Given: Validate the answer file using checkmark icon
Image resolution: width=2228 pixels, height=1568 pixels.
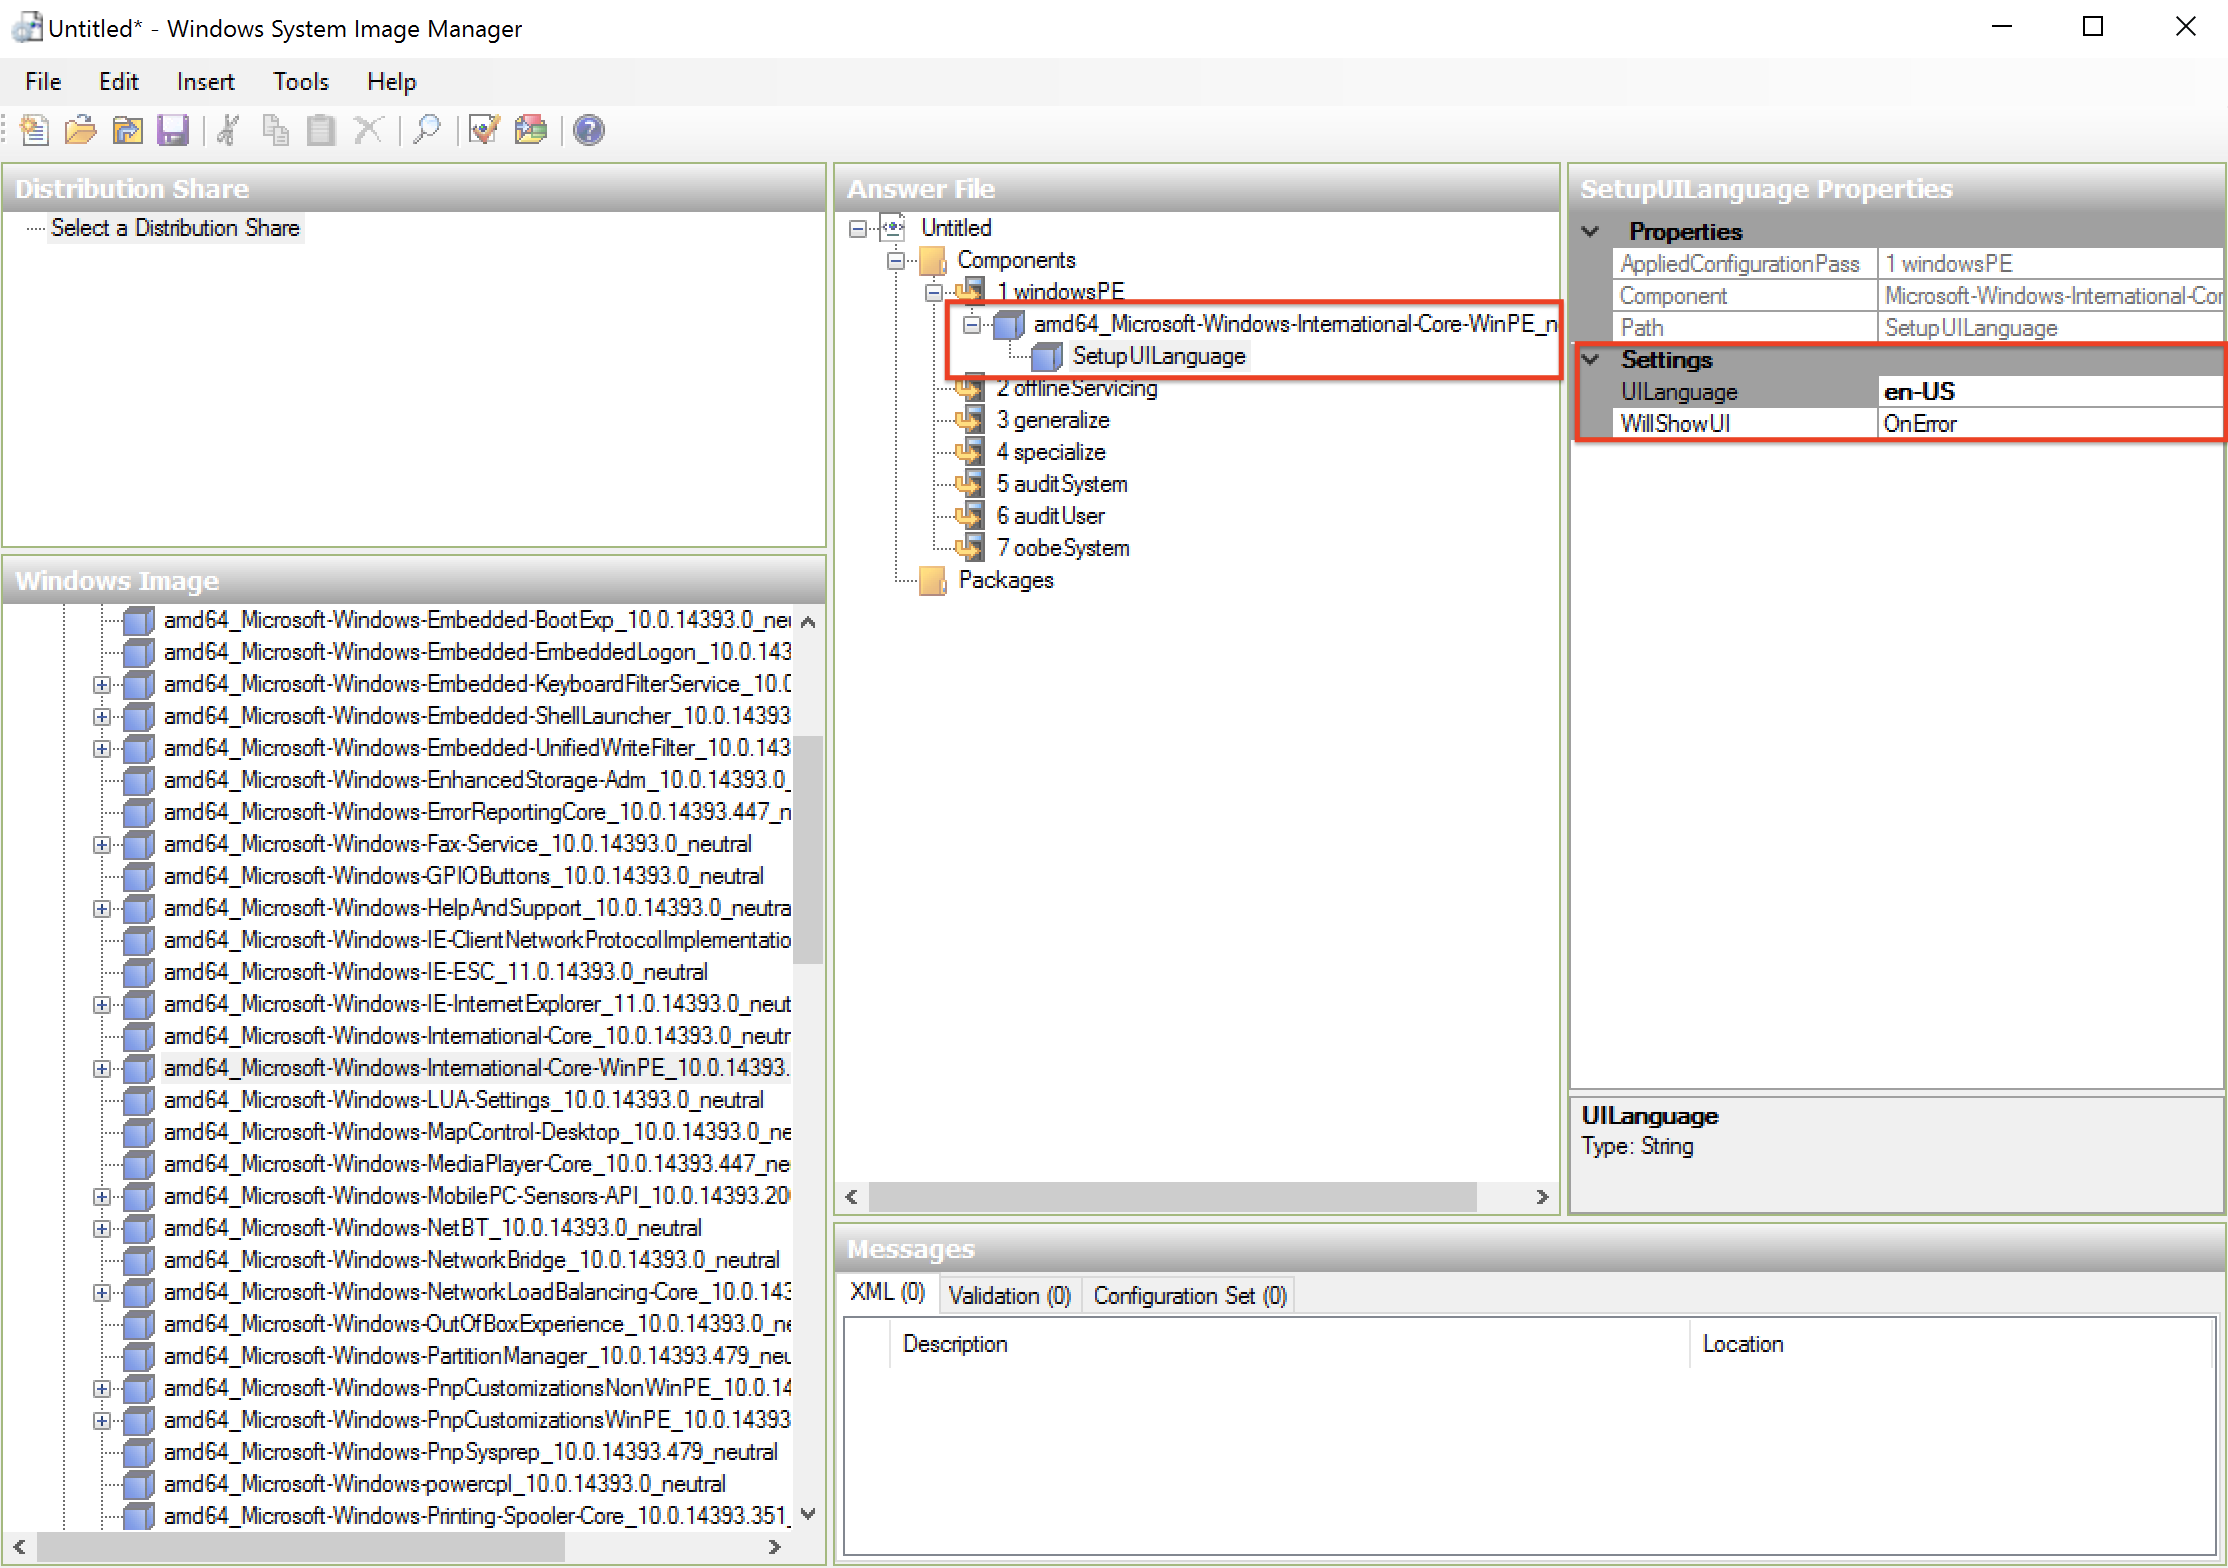Looking at the screenshot, I should pos(483,130).
